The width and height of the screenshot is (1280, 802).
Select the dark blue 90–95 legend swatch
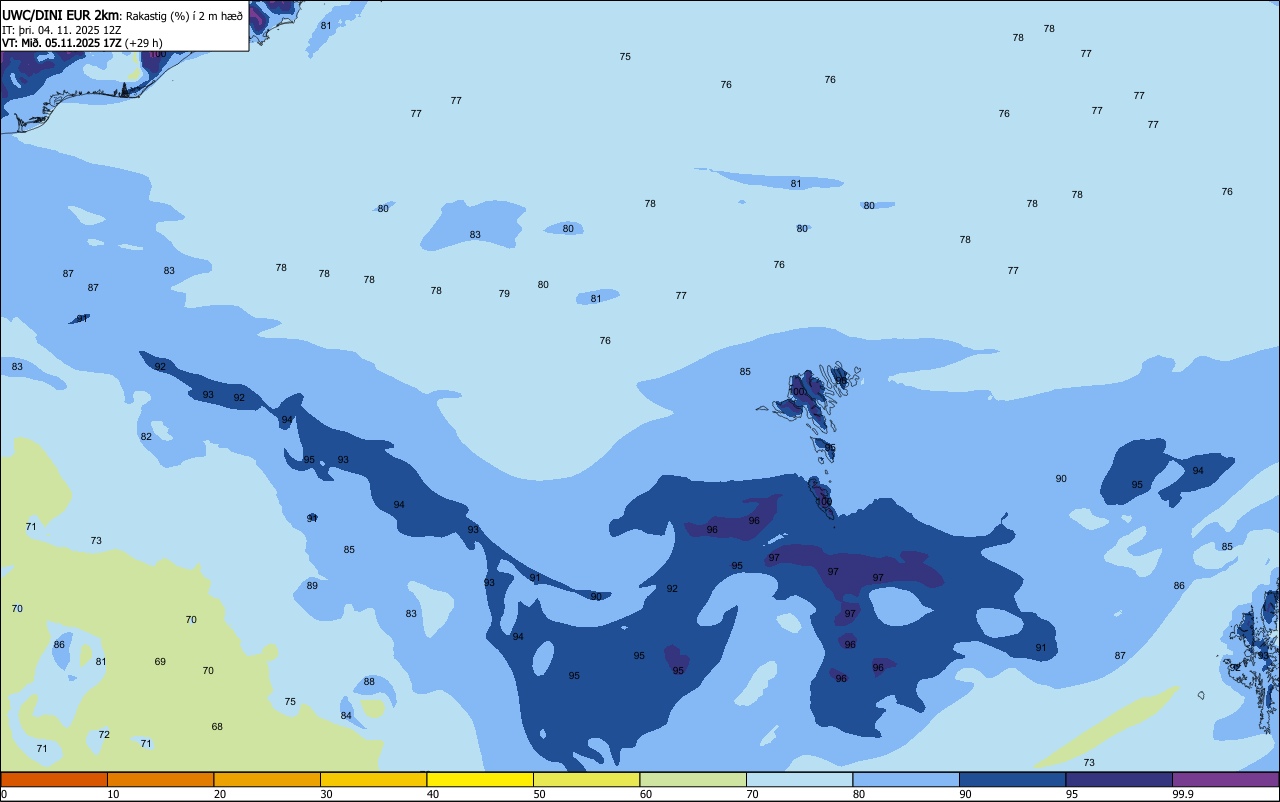[x=1012, y=779]
